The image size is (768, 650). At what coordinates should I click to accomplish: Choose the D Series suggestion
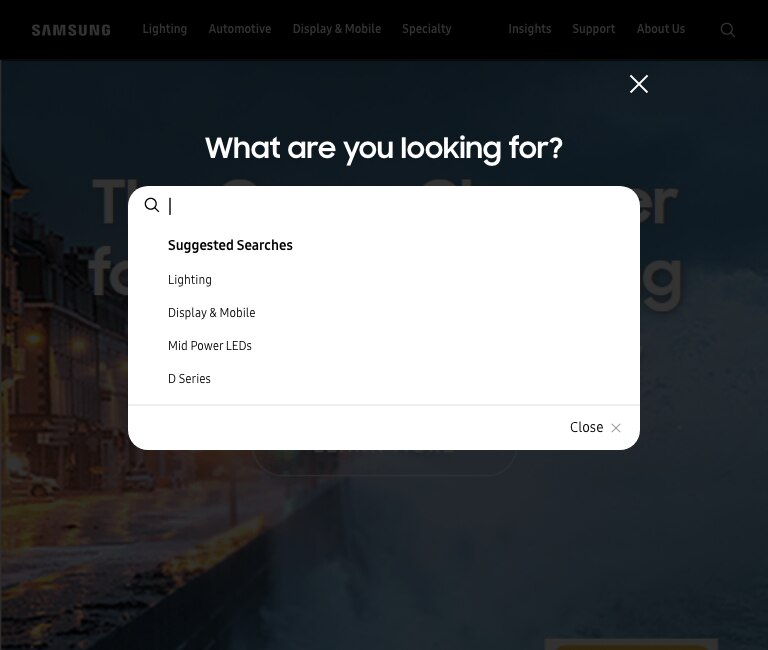[189, 379]
